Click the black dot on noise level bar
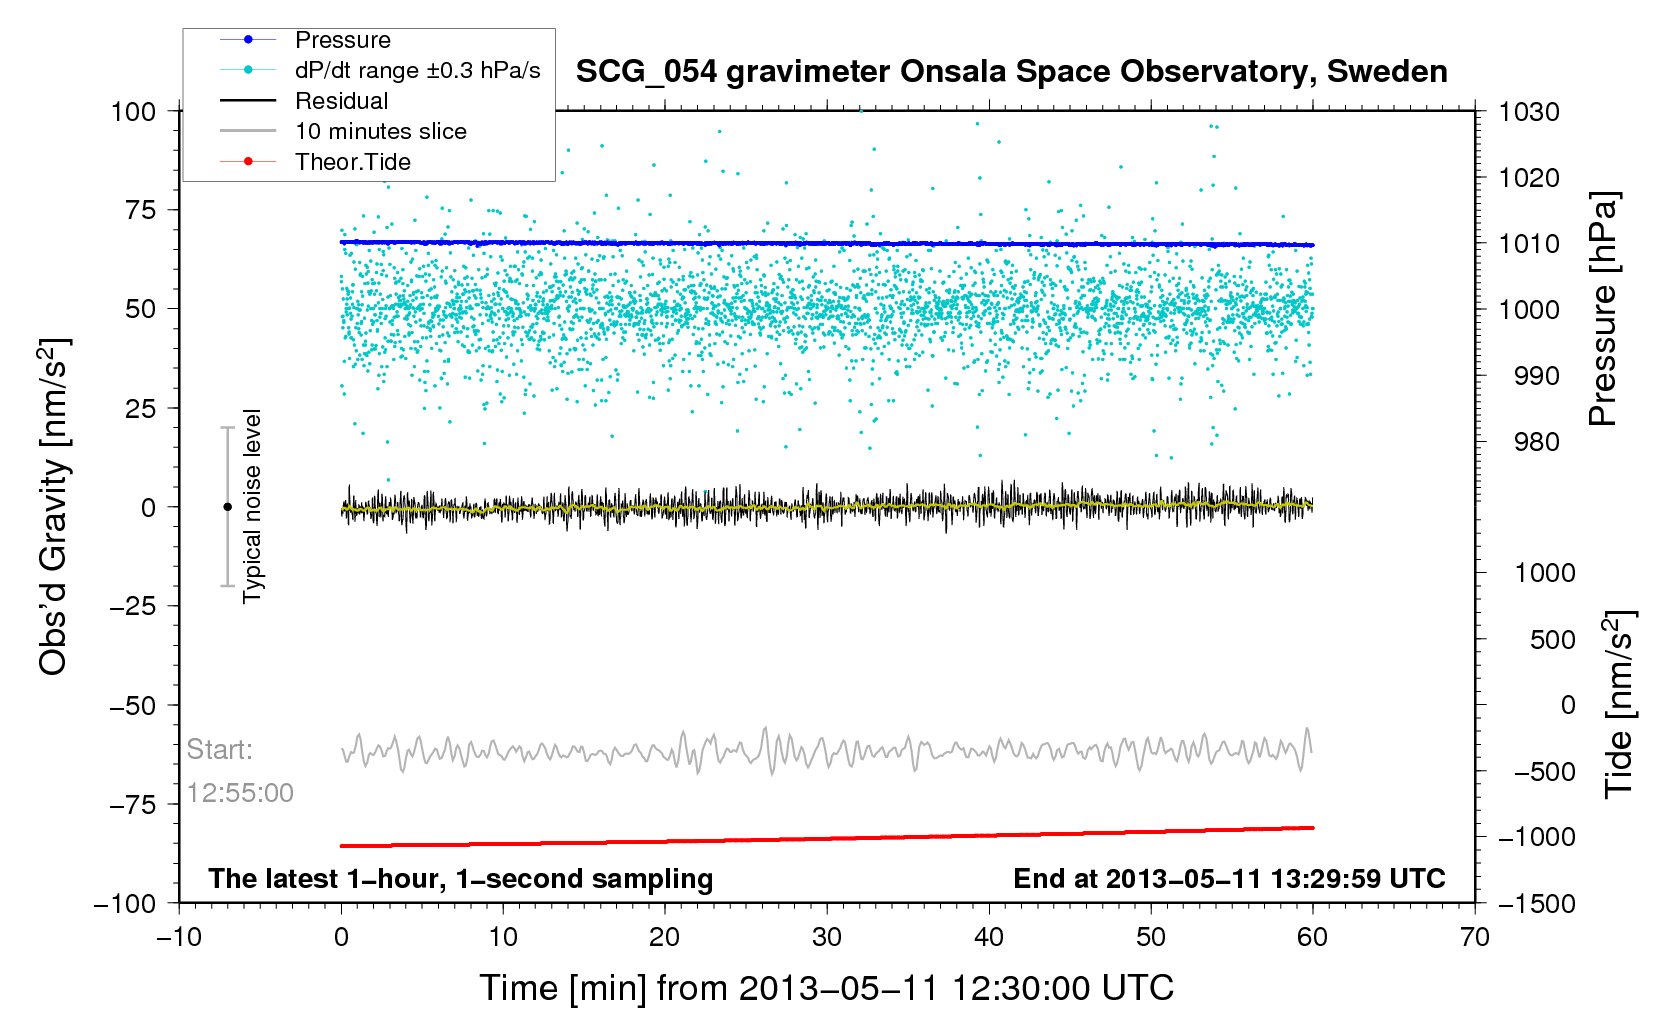Viewport: 1676px width, 1020px height. (x=227, y=507)
